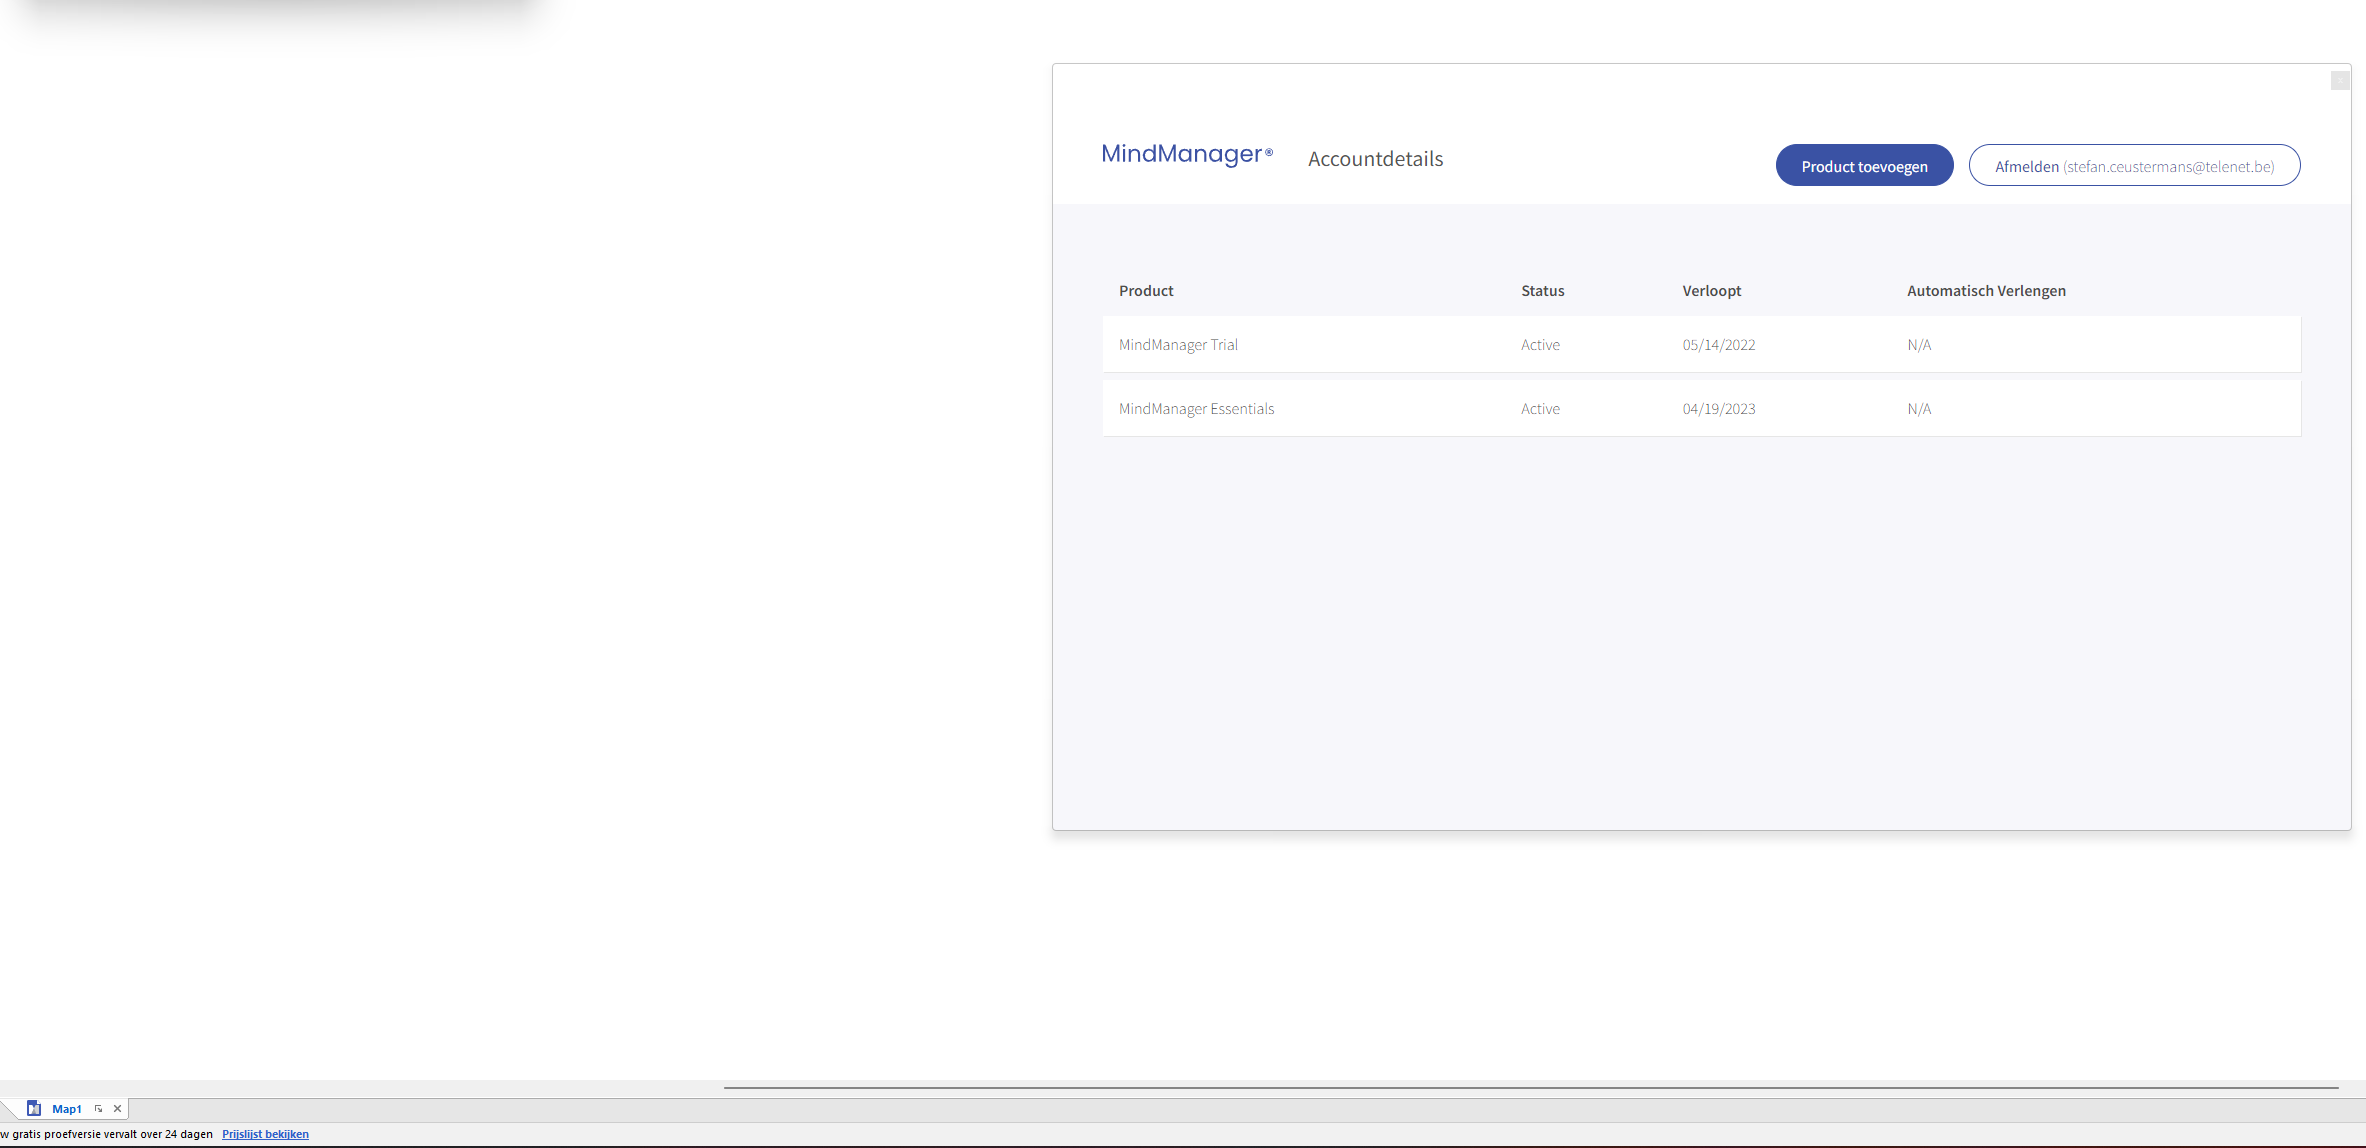
Task: Click Product toevoegen button
Action: tap(1864, 166)
